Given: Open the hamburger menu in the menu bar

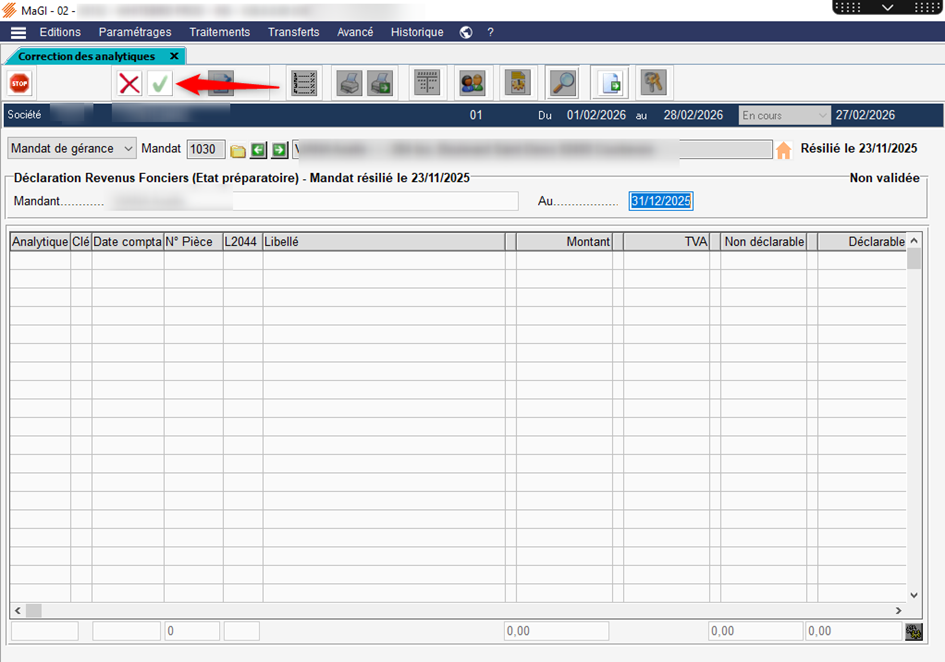Looking at the screenshot, I should click(x=19, y=32).
